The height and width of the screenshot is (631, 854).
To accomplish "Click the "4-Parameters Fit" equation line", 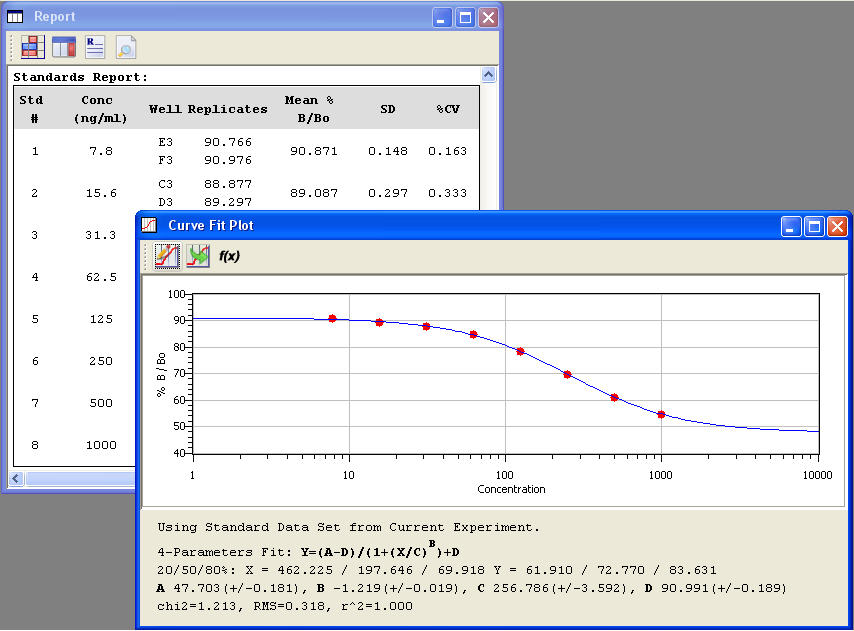I will point(308,550).
